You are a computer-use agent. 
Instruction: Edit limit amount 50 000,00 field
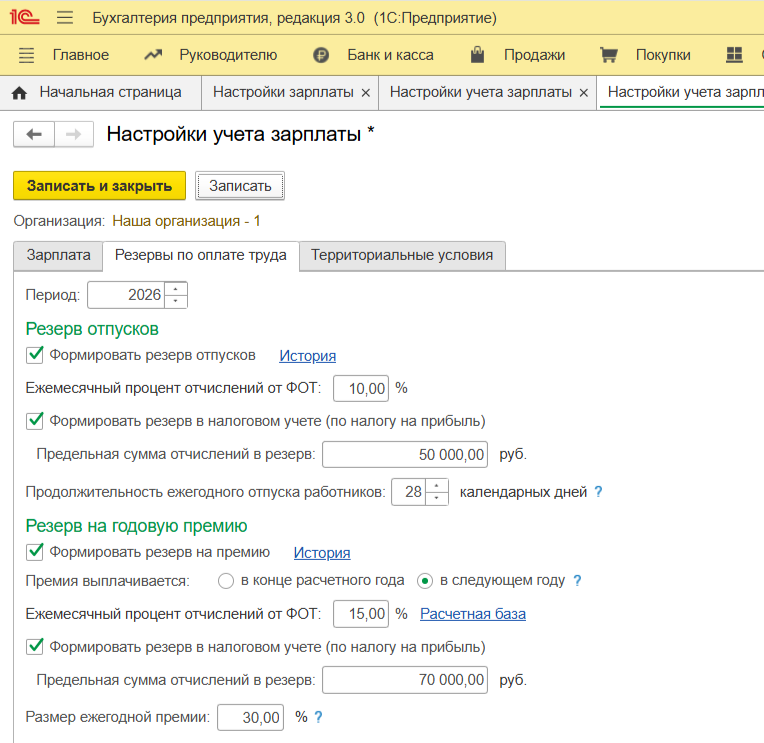click(x=405, y=455)
